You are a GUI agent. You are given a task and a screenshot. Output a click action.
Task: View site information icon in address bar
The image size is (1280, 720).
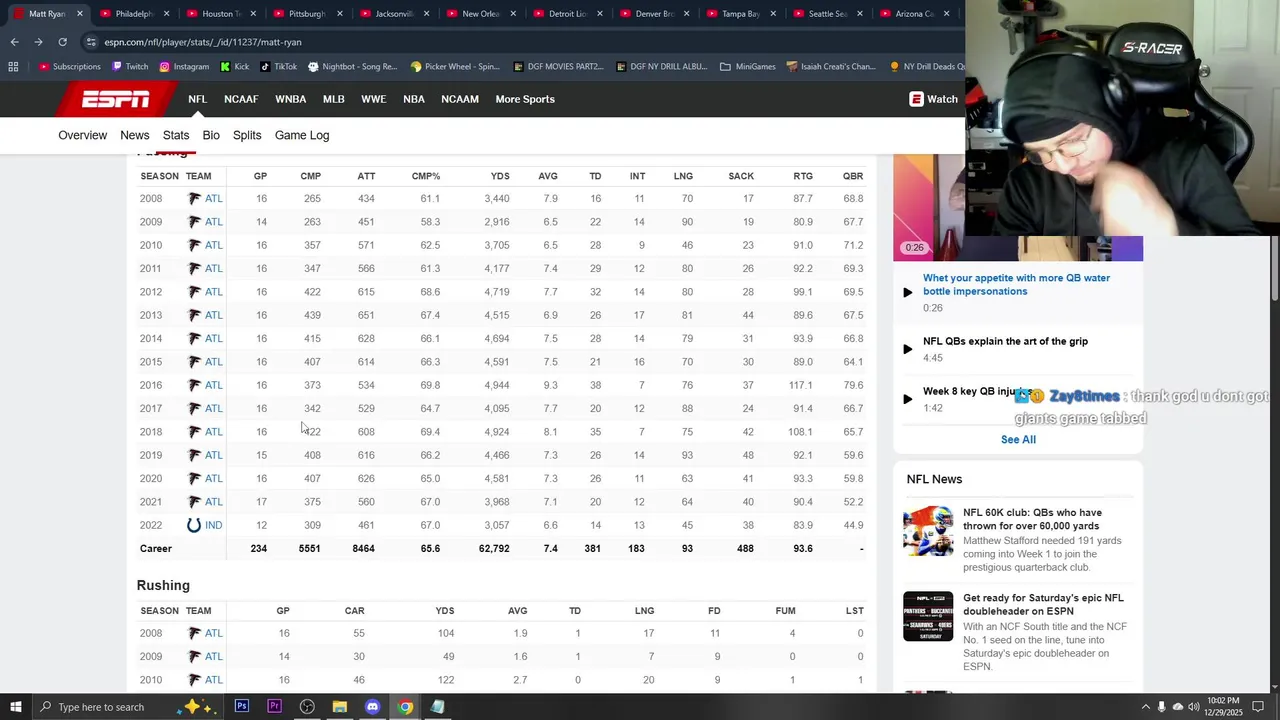91,42
